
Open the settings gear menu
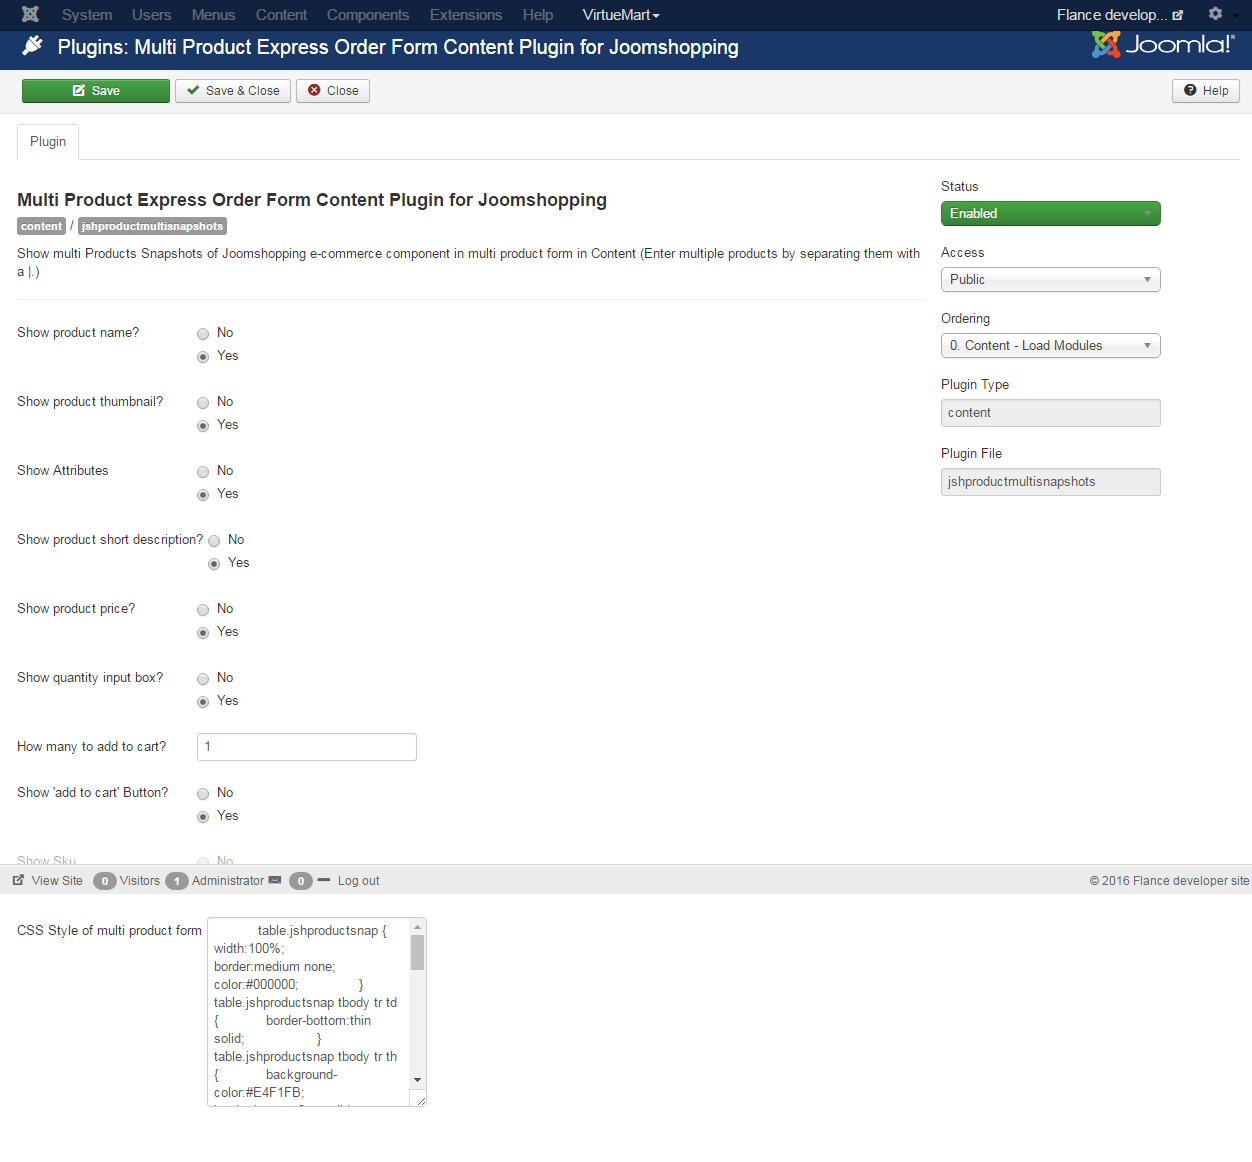[1215, 14]
